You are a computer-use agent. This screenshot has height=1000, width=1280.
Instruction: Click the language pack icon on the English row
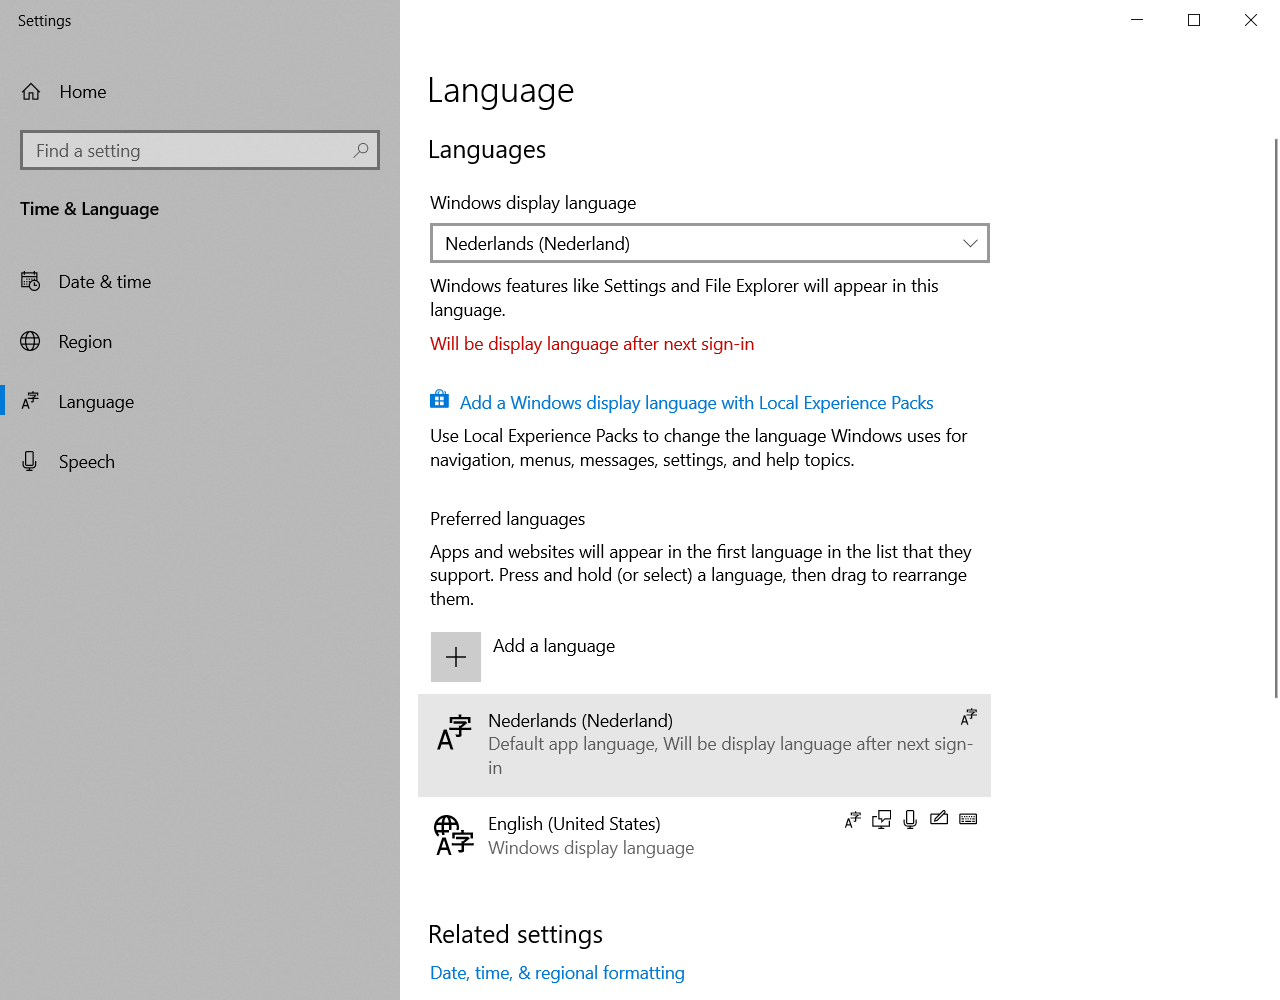pos(852,818)
